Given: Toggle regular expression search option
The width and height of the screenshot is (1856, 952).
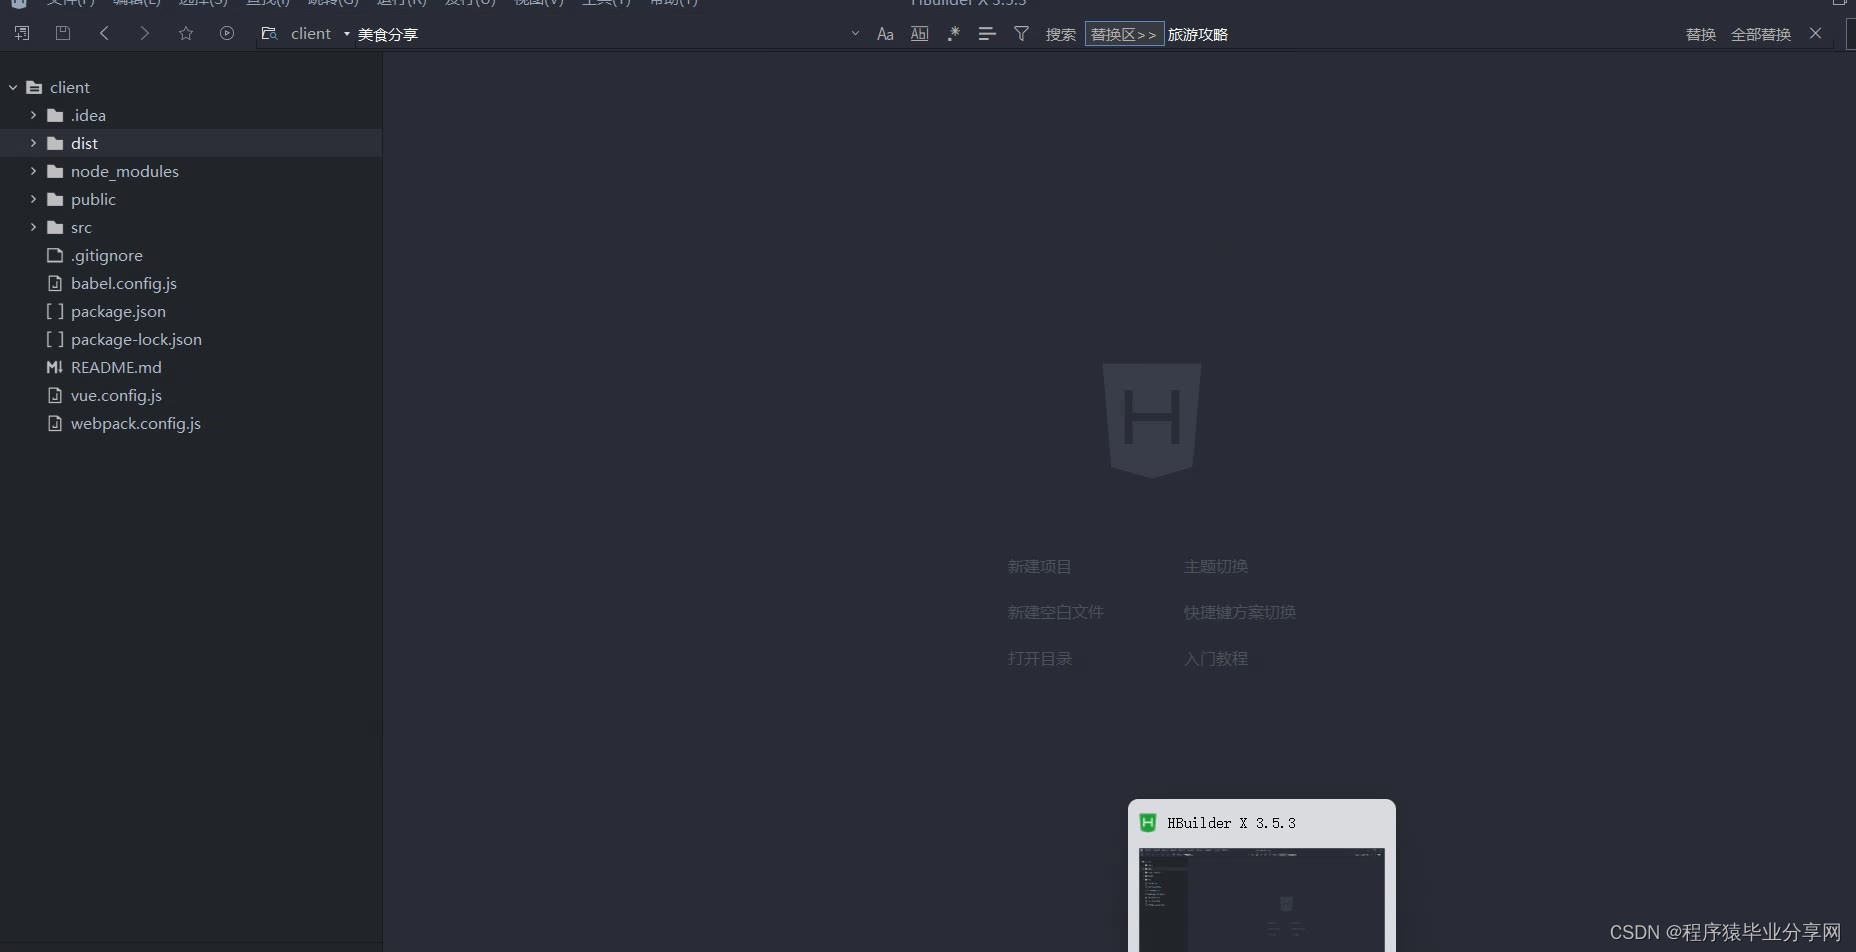Looking at the screenshot, I should click(953, 34).
